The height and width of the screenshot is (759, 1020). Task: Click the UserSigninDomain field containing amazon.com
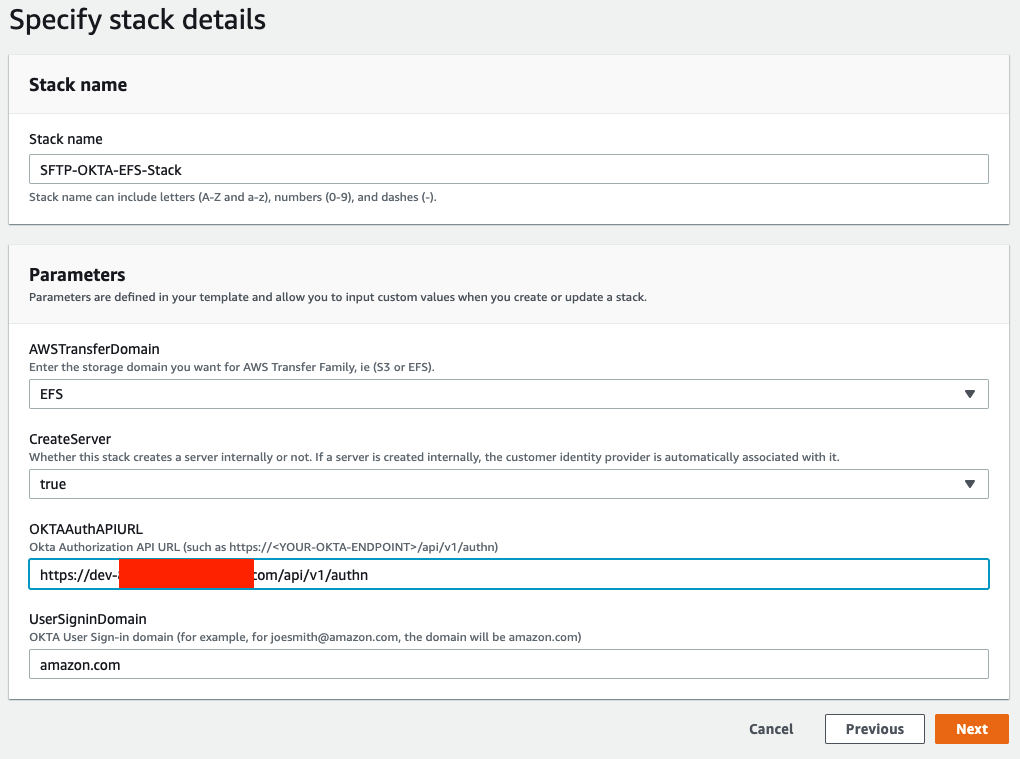507,664
